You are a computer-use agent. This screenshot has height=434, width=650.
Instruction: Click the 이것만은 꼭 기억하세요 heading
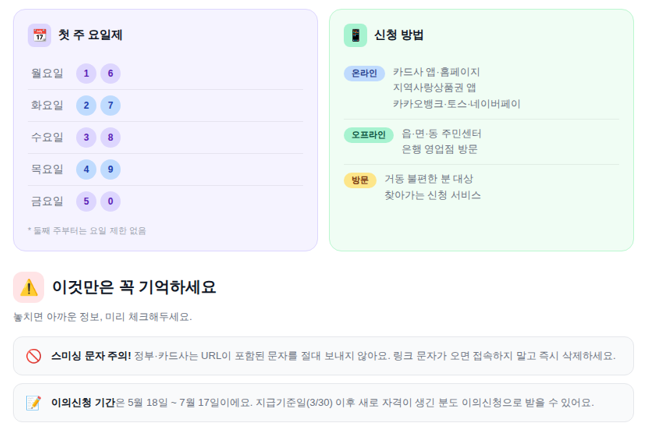click(133, 287)
